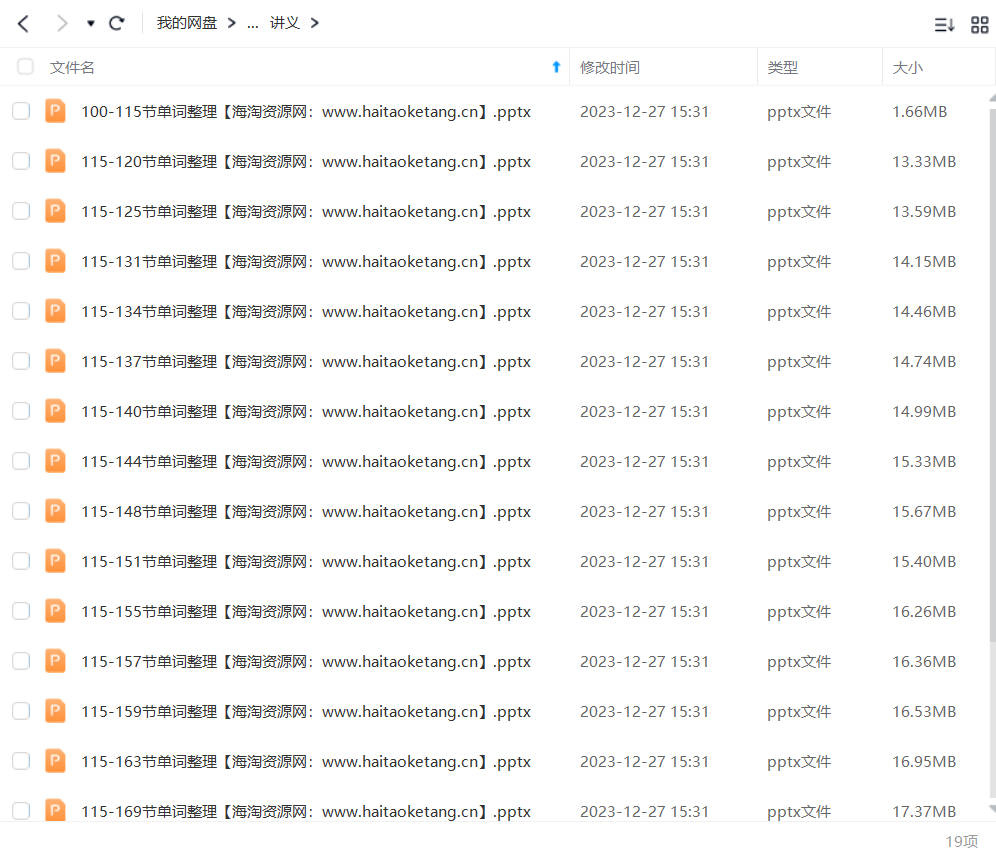Click the scrollbar up arrow
Viewport: 996px width, 855px height.
(992, 98)
